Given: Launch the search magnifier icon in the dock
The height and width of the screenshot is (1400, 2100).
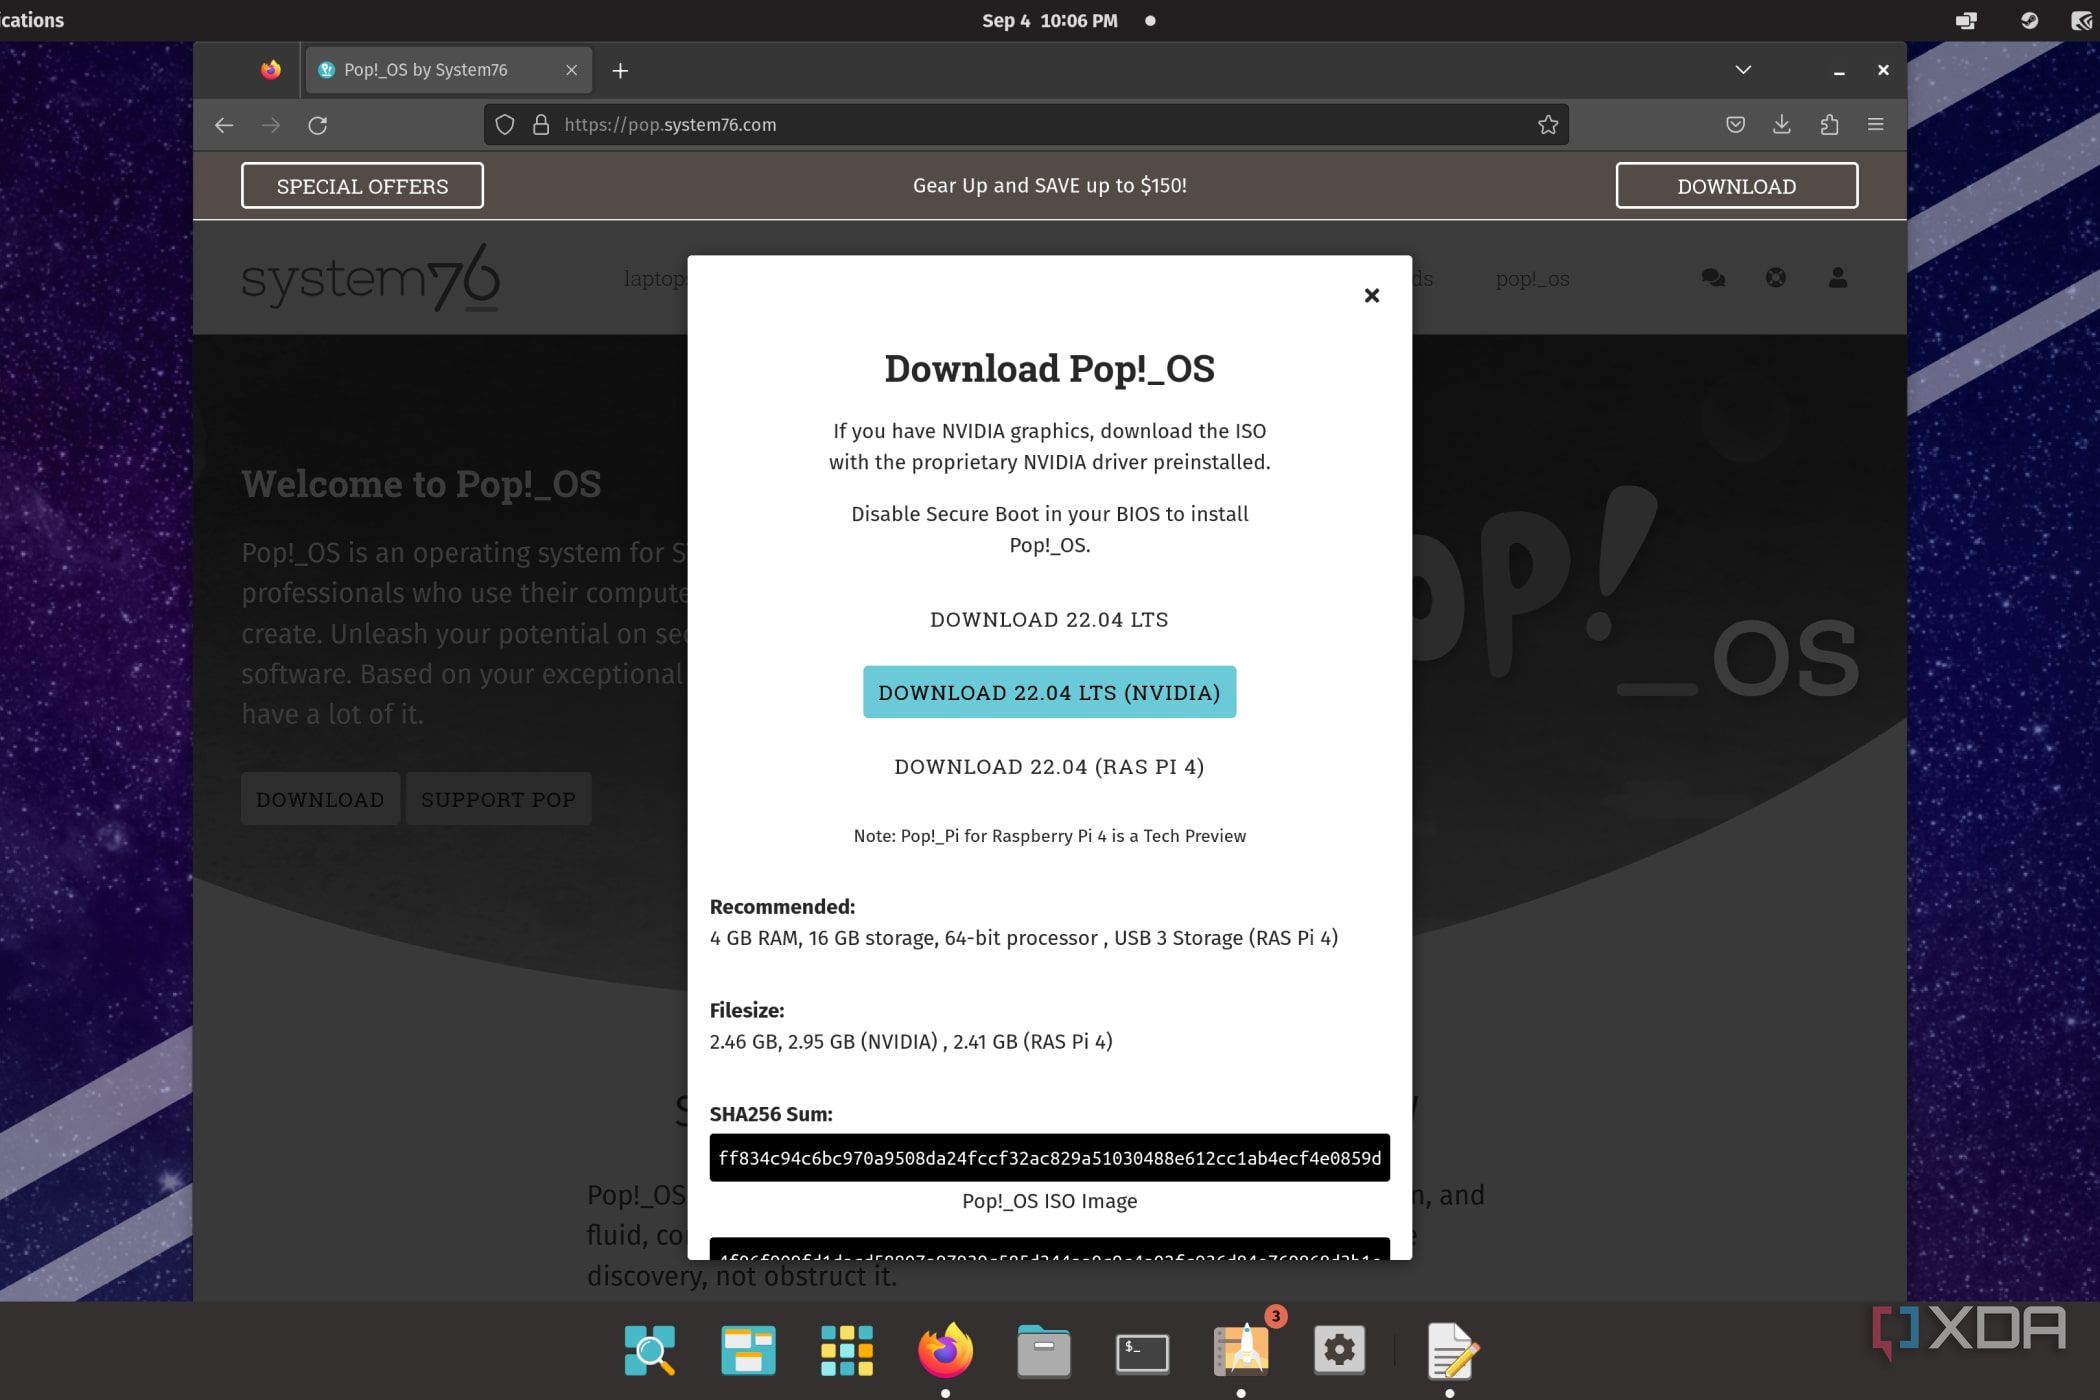Looking at the screenshot, I should [650, 1351].
